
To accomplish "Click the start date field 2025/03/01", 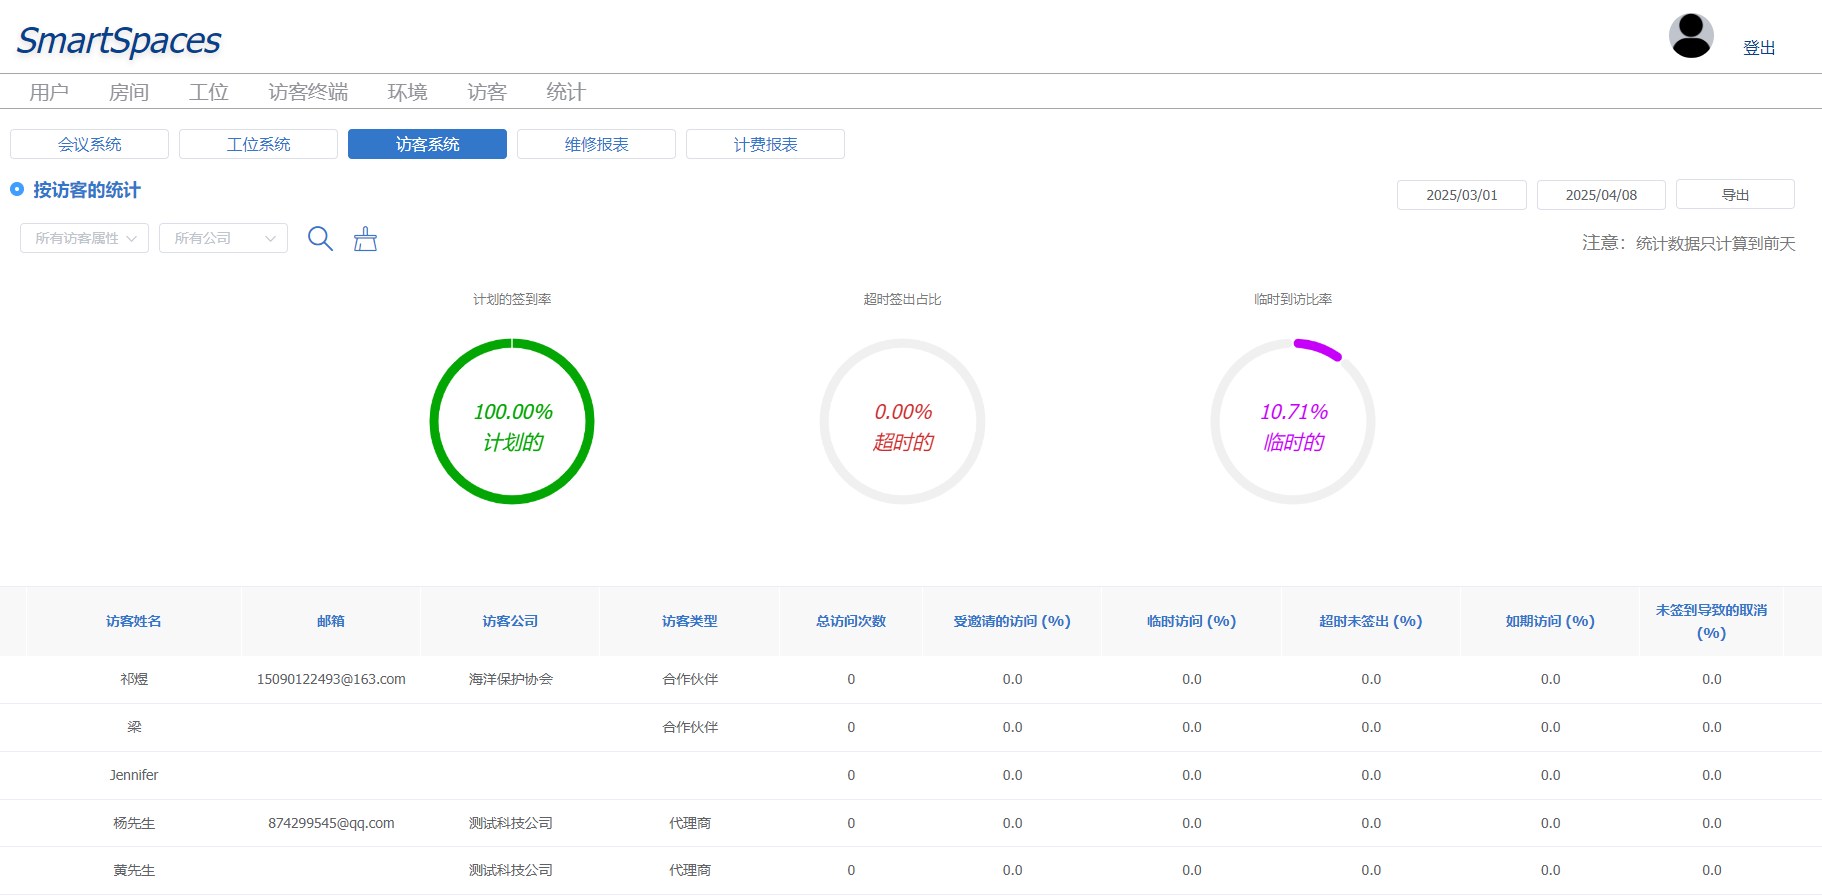I will click(1461, 195).
